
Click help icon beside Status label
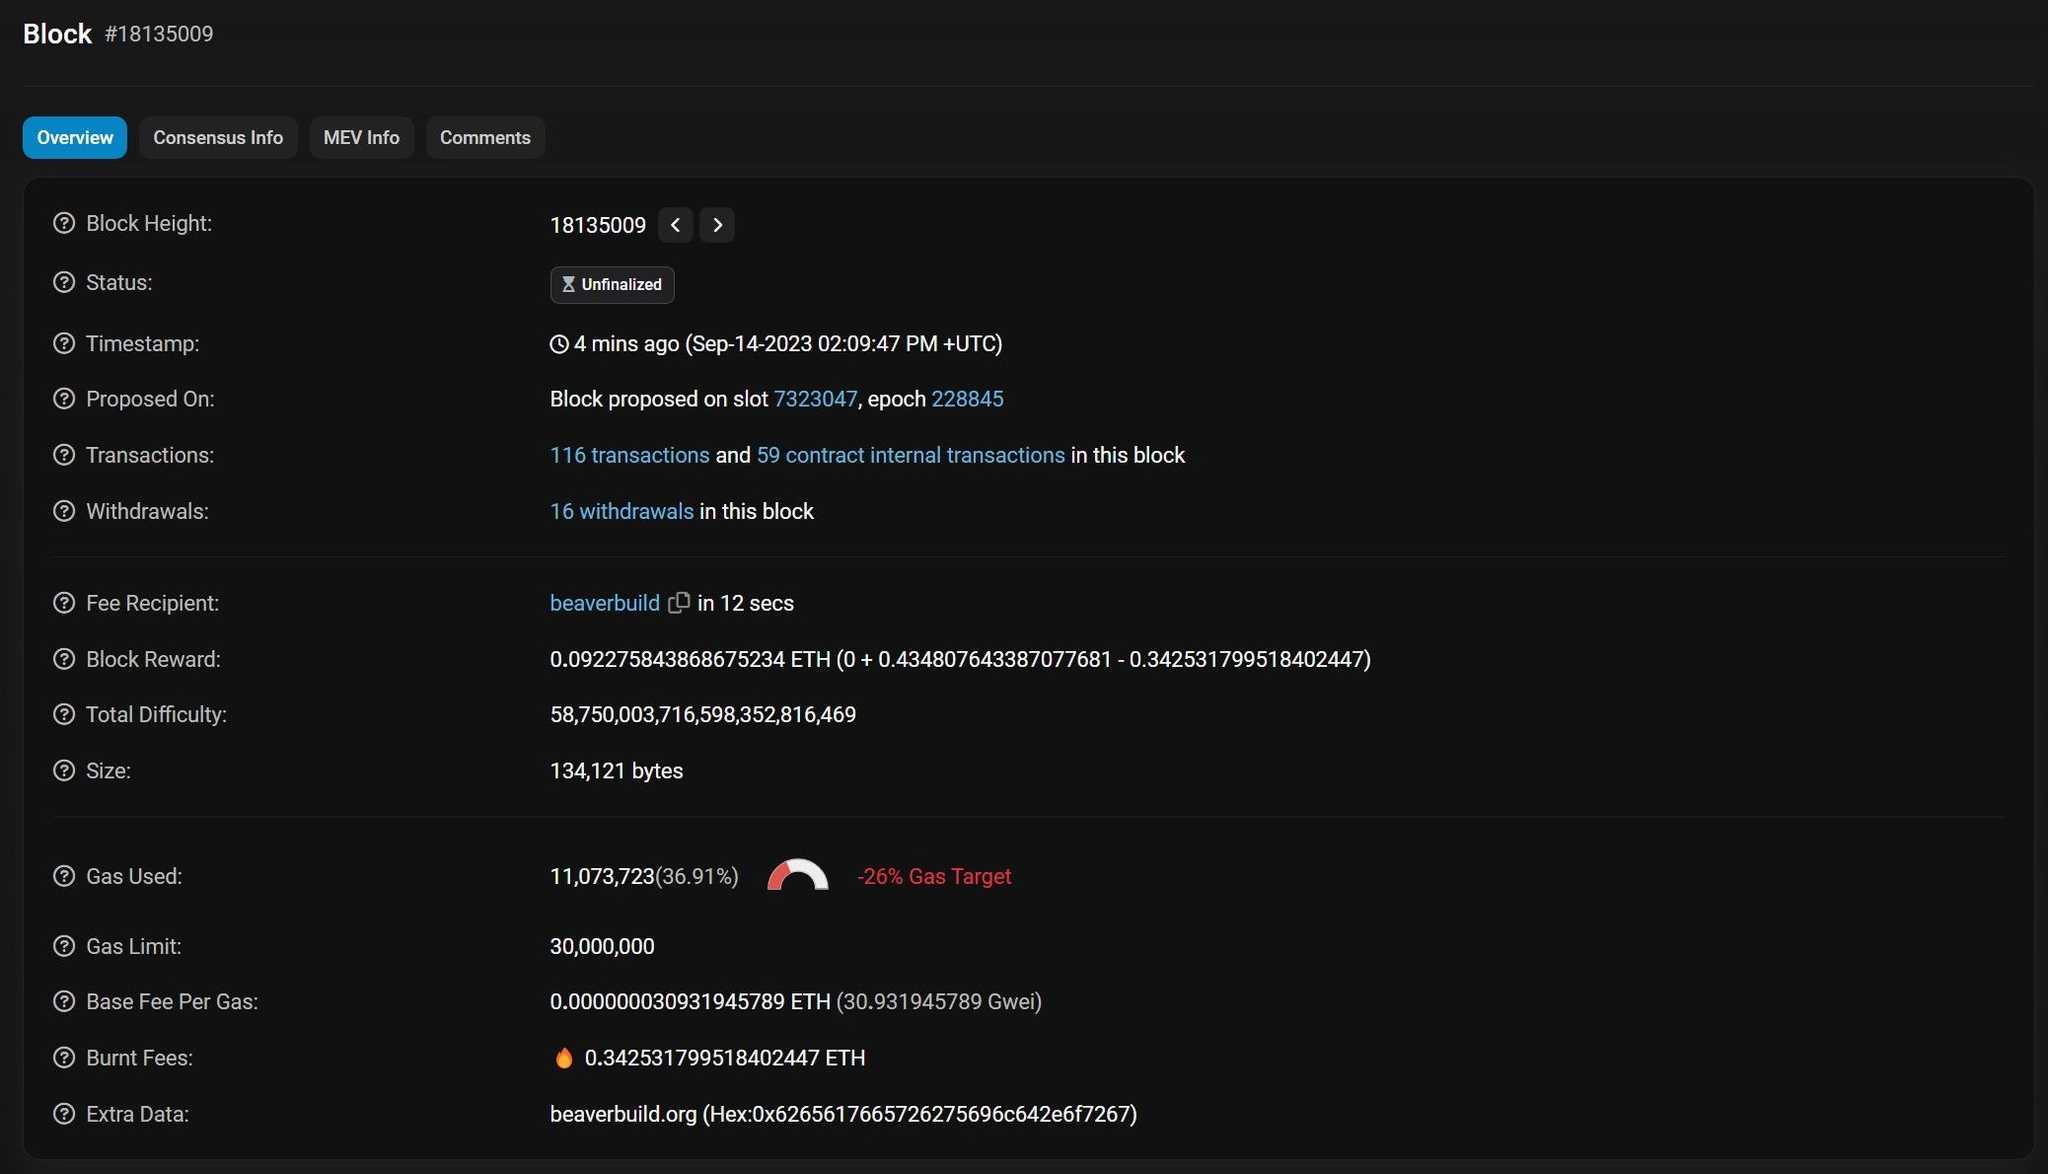(64, 282)
